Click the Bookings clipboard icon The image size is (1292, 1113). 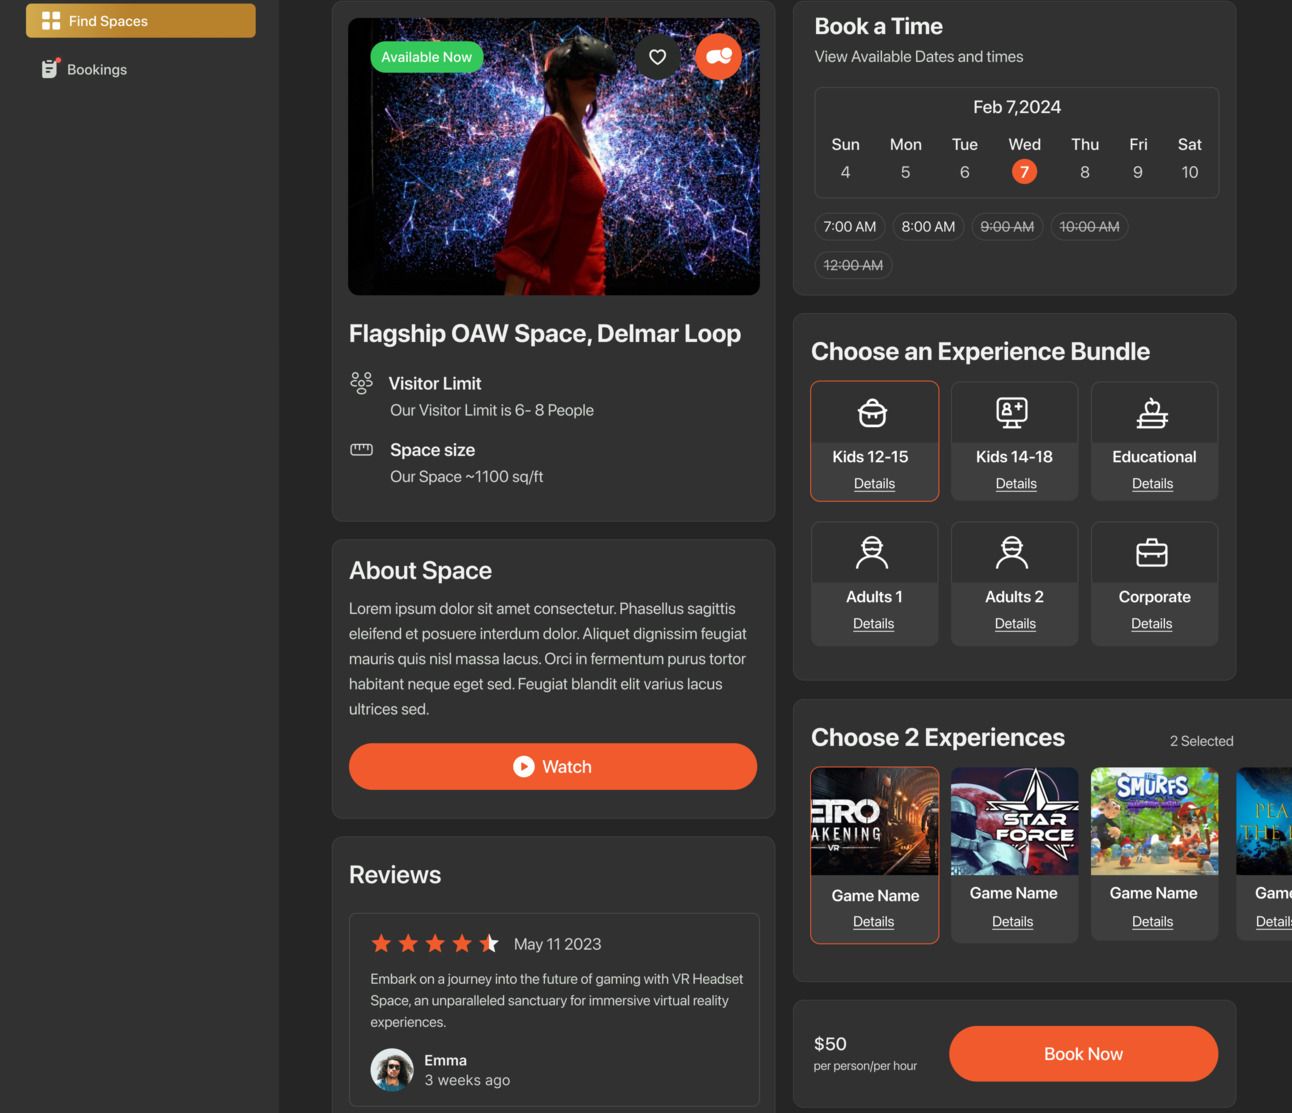coord(50,68)
